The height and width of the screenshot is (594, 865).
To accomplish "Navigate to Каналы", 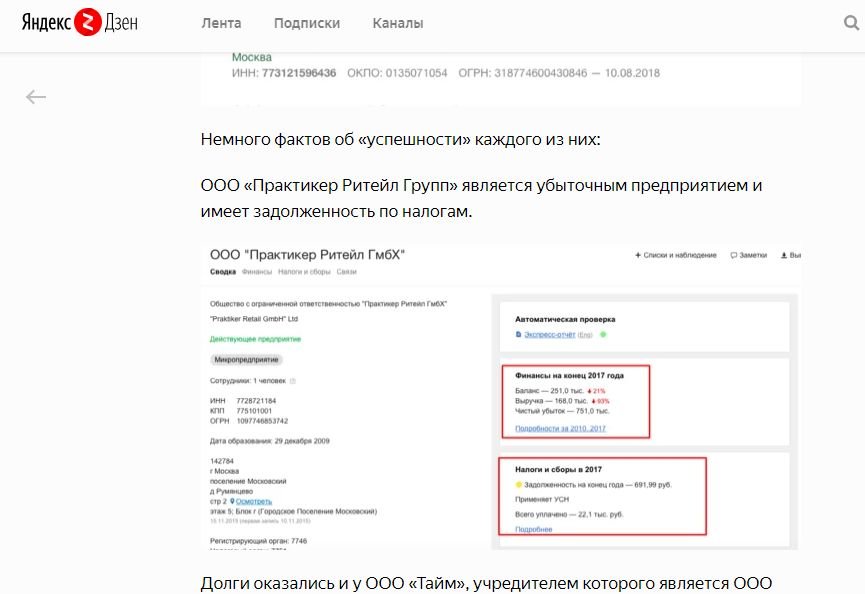I will tap(397, 23).
